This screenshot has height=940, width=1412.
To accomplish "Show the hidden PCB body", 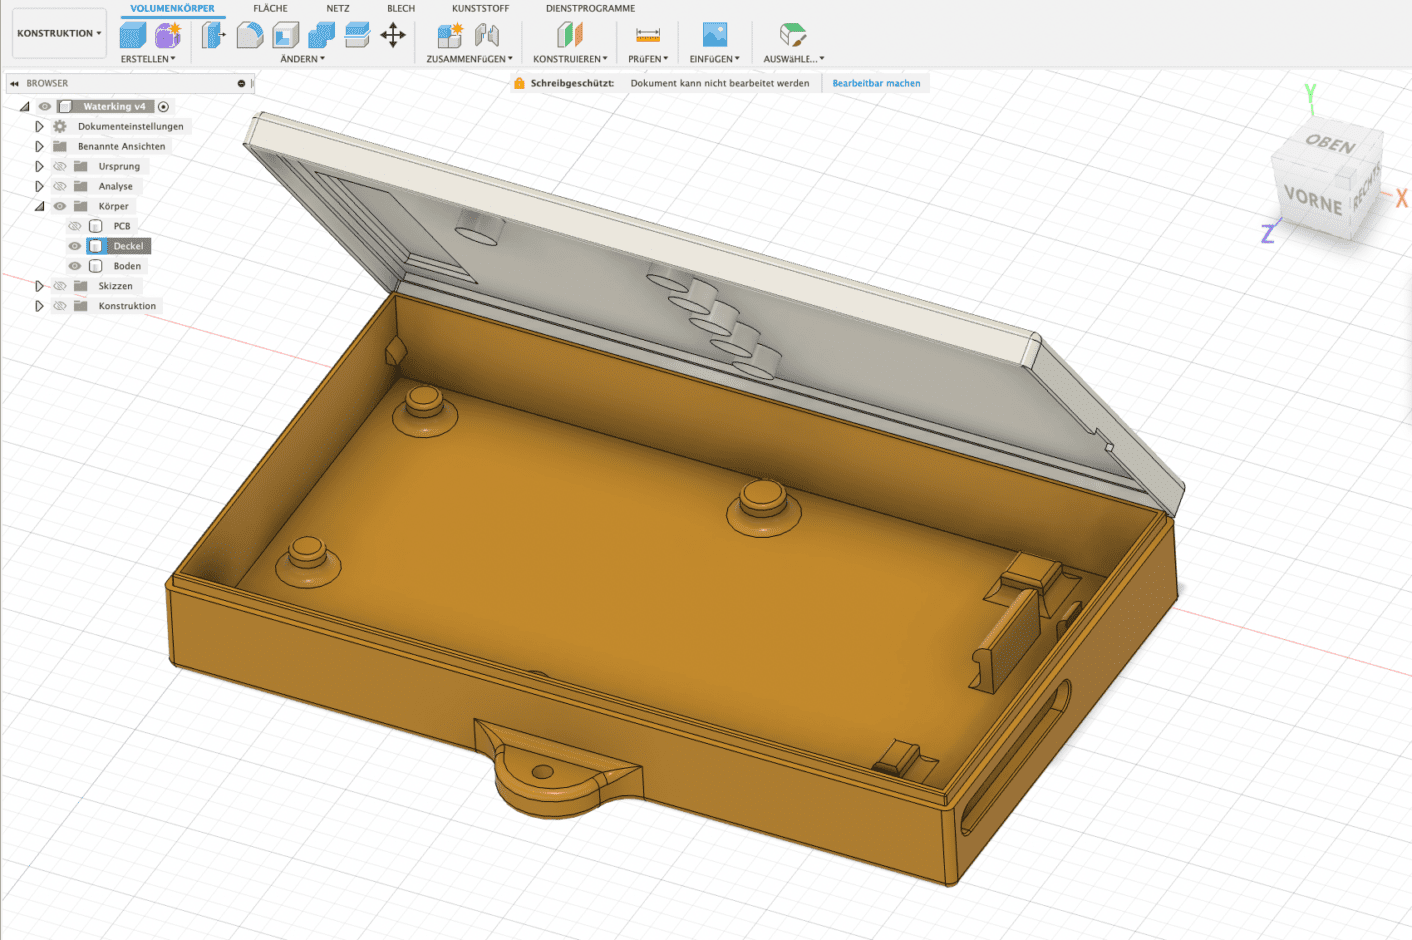I will click(x=75, y=226).
